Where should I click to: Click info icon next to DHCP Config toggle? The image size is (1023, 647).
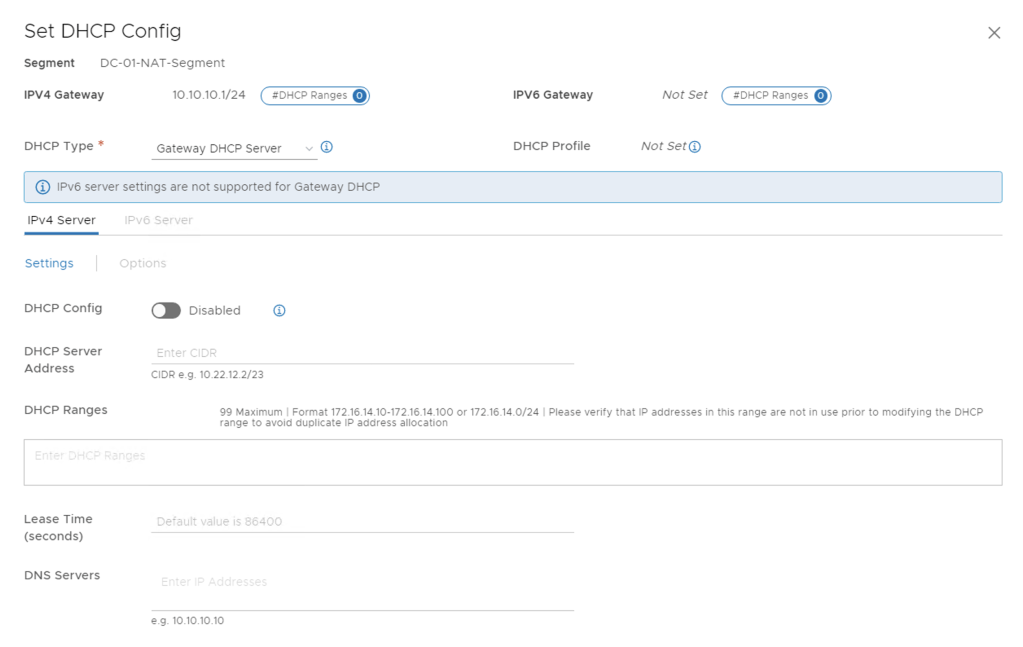[279, 311]
